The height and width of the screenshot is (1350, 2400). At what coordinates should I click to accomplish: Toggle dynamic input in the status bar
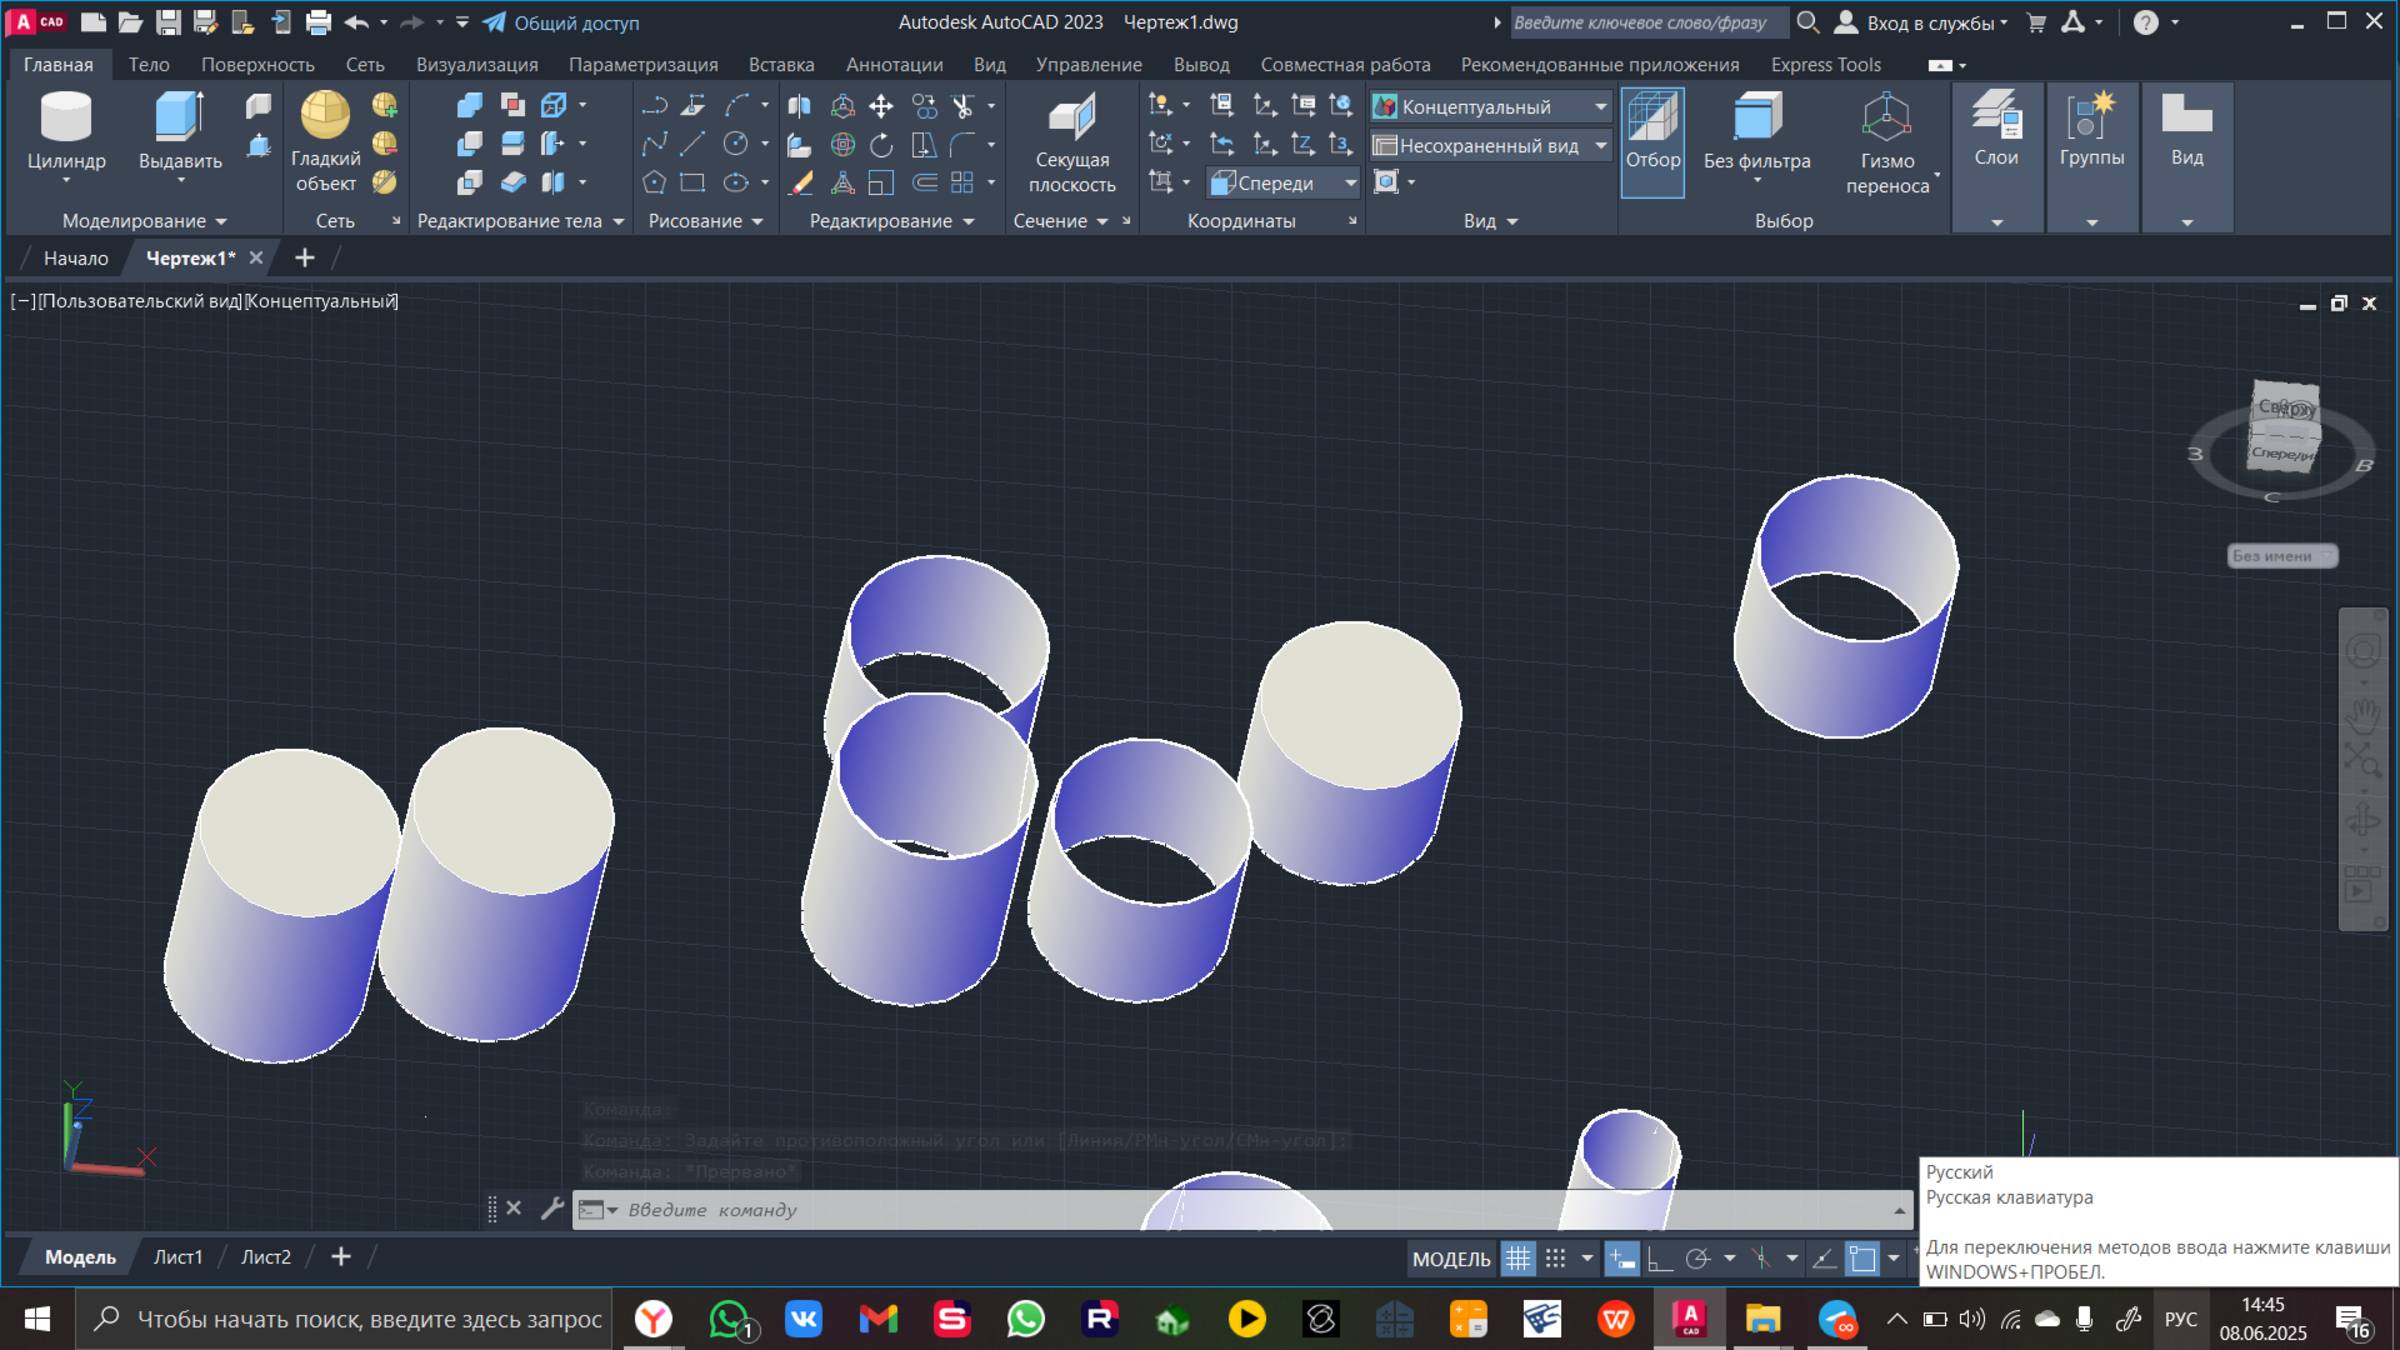coord(1621,1259)
